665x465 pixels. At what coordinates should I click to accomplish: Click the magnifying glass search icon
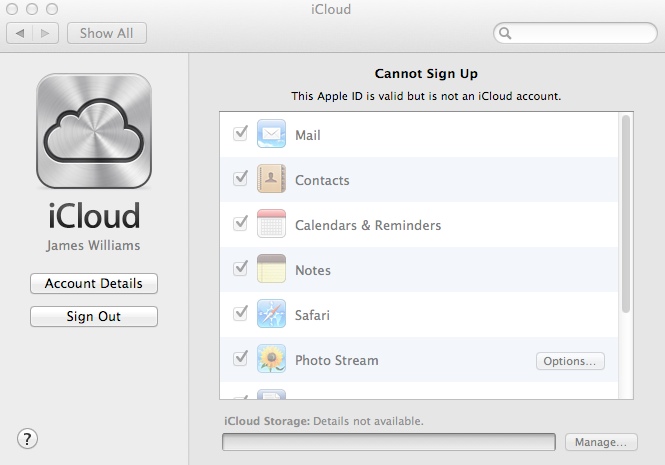click(505, 33)
